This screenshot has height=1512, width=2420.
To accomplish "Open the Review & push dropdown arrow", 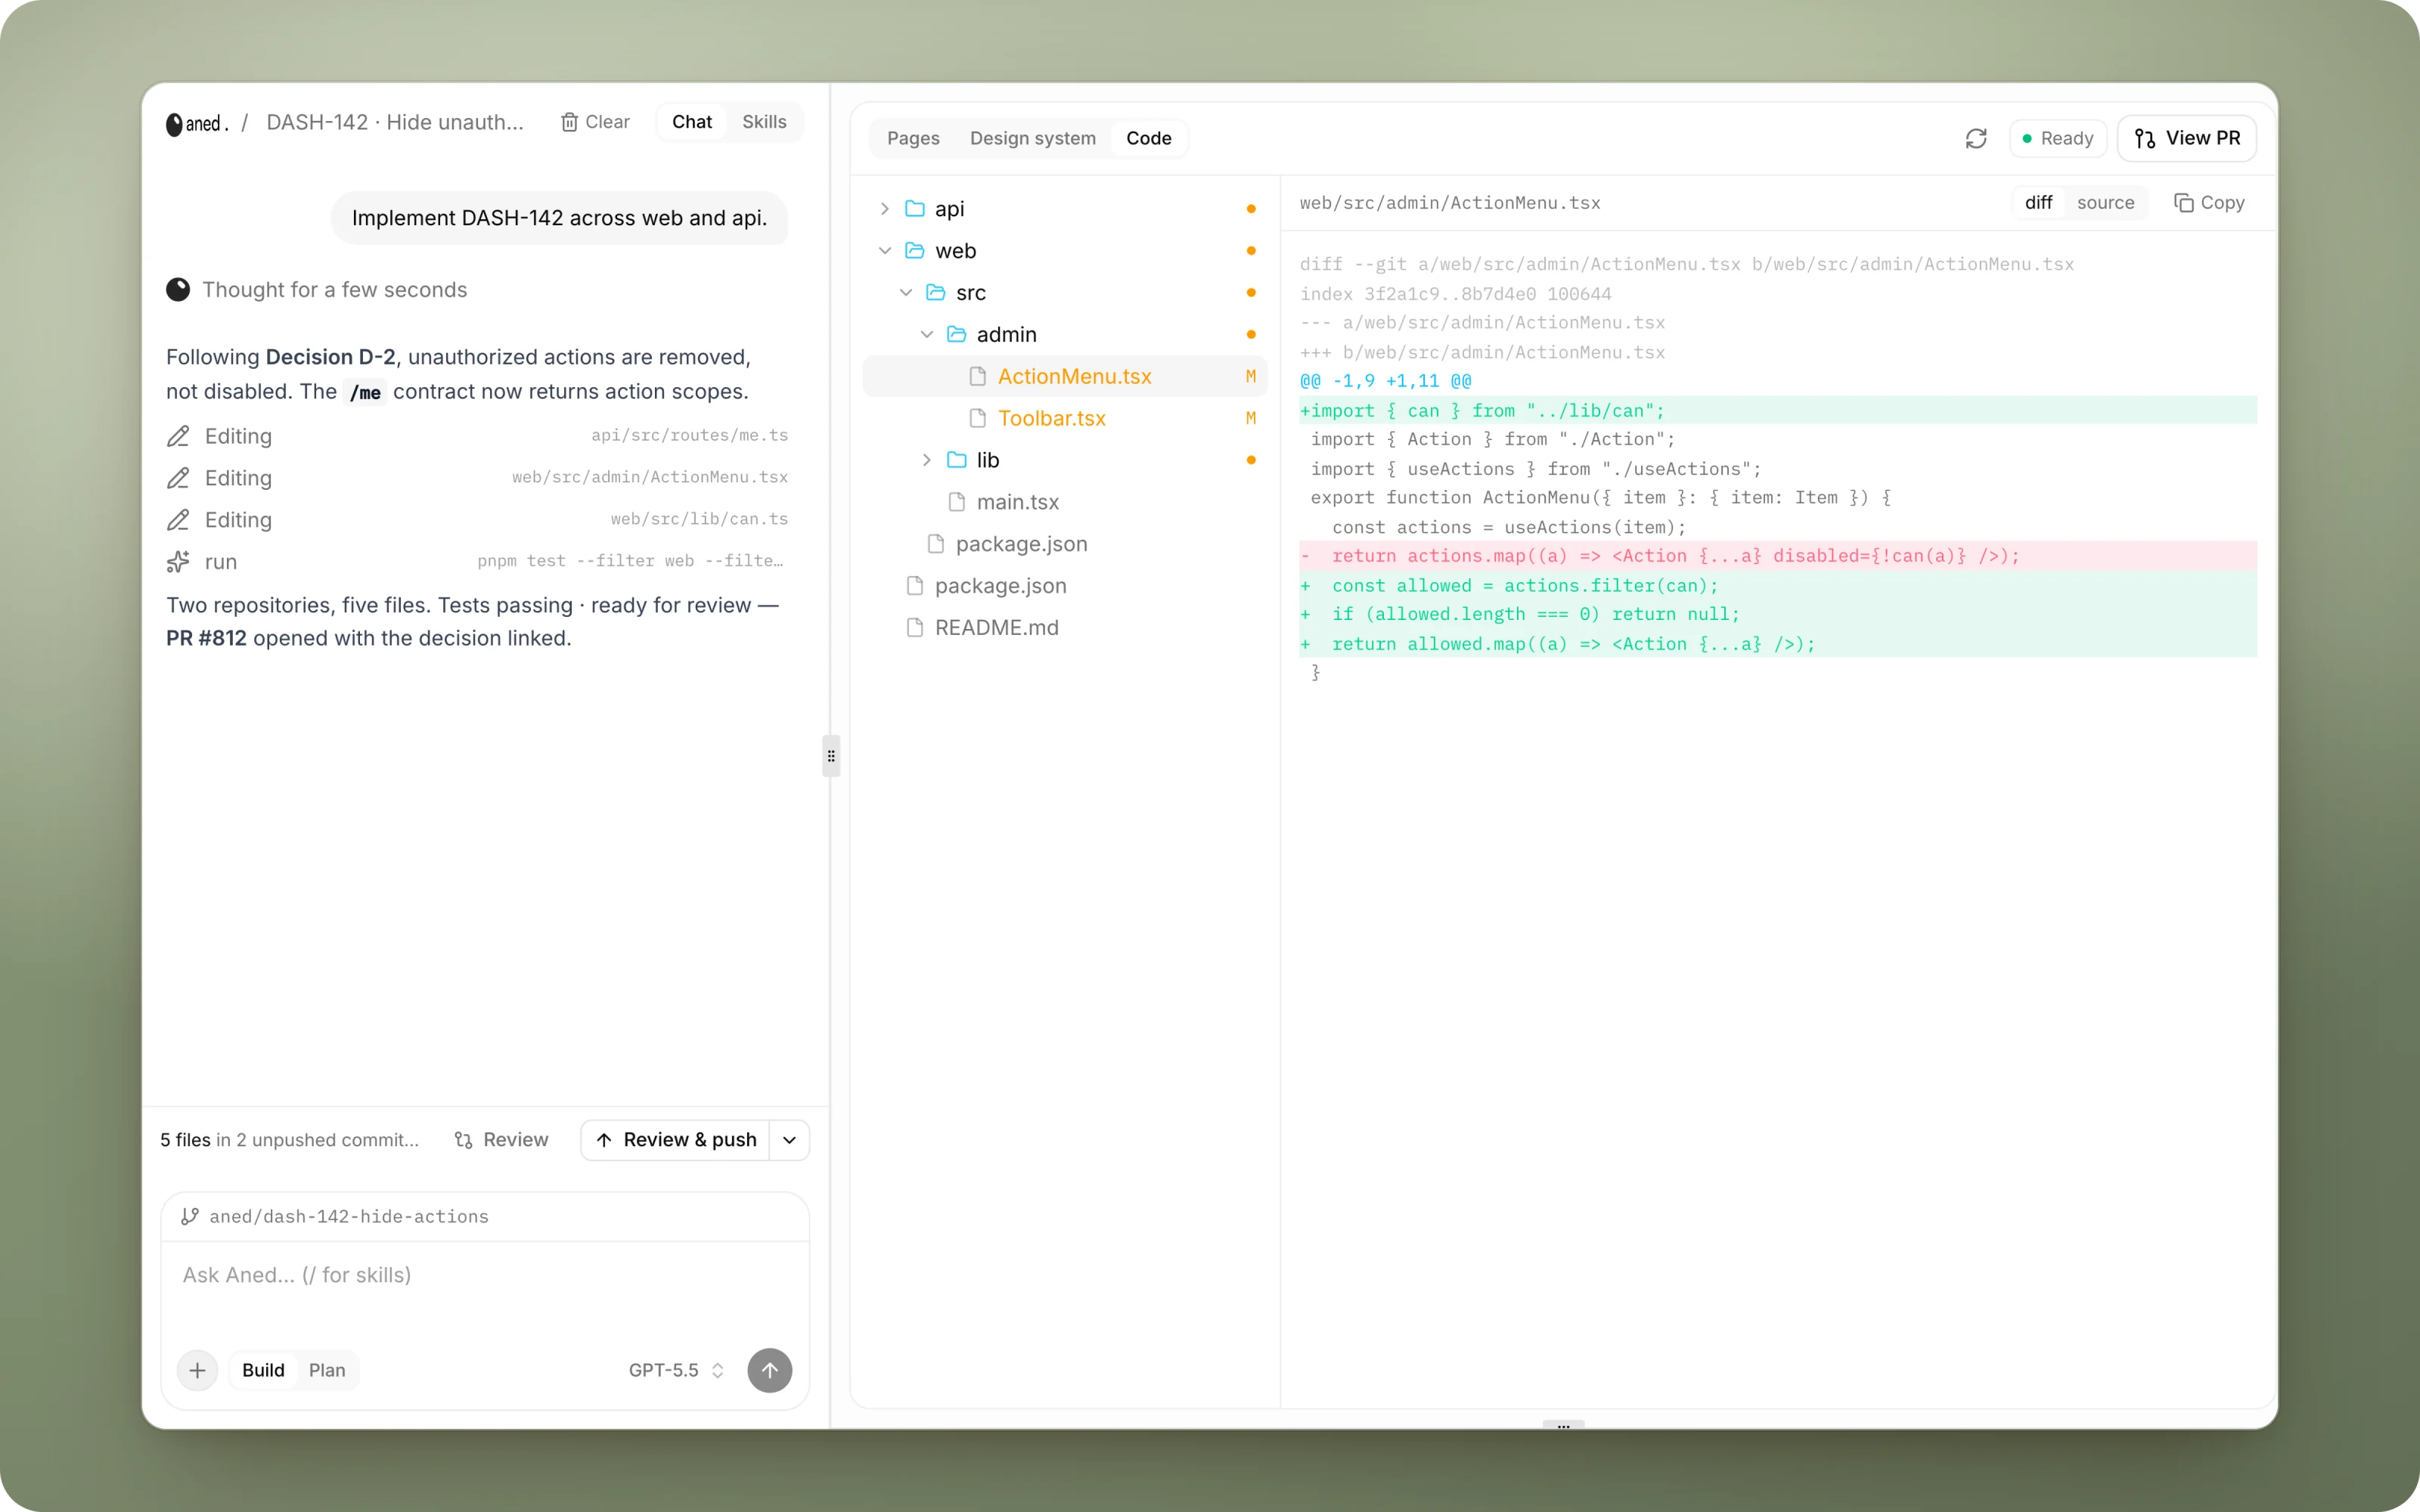I will coord(789,1140).
